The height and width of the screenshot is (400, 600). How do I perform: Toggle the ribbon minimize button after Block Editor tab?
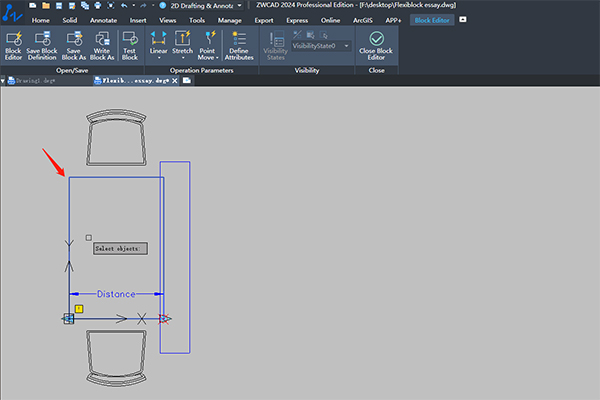coord(463,20)
